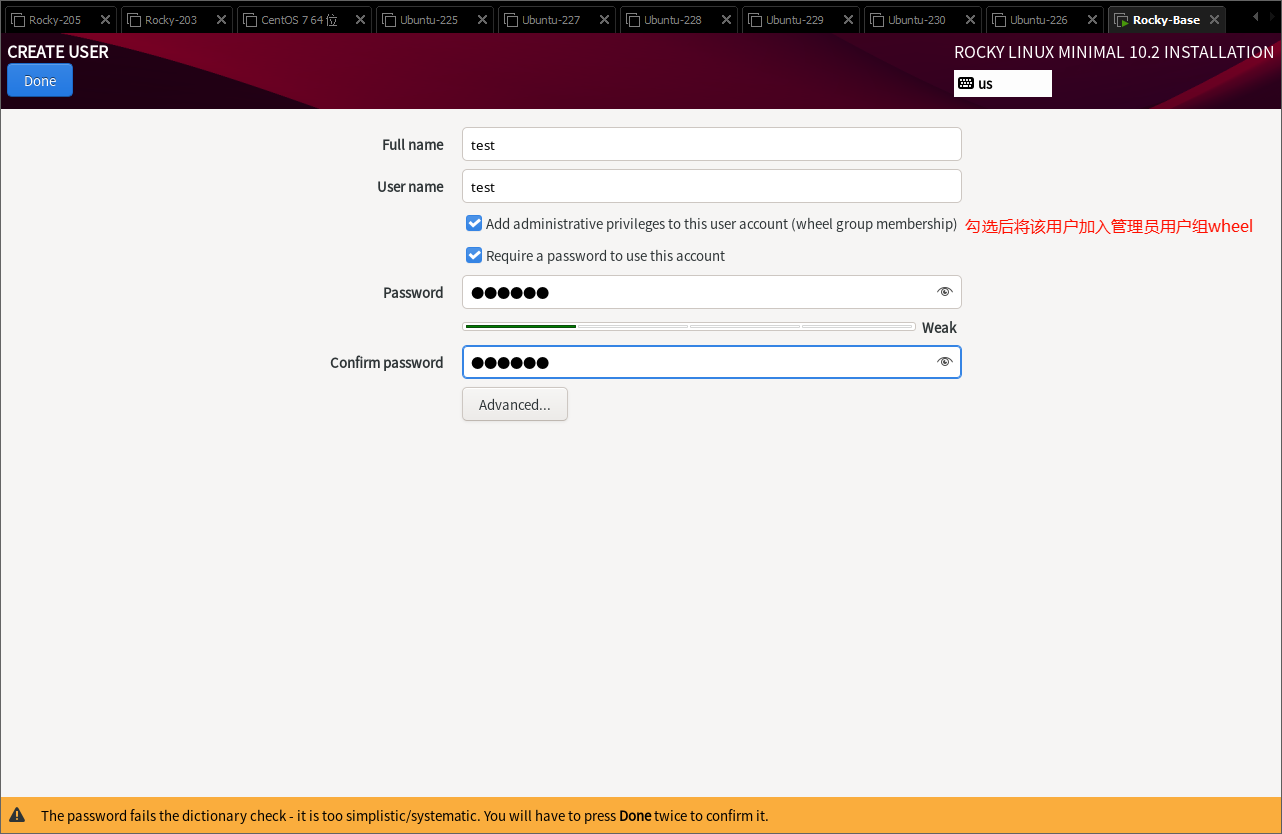This screenshot has height=834, width=1282.
Task: Click the Confirm password label text
Action: click(387, 363)
